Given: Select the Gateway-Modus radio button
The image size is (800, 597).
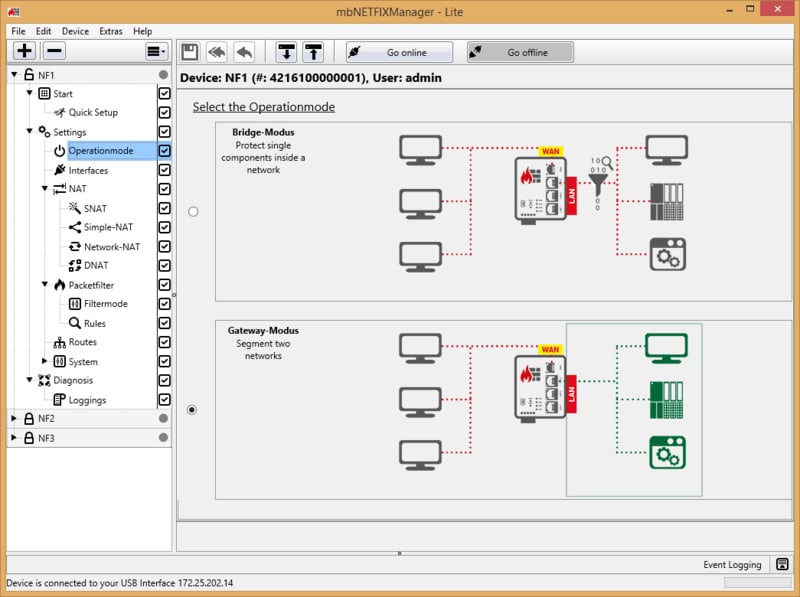Looking at the screenshot, I should click(x=193, y=409).
